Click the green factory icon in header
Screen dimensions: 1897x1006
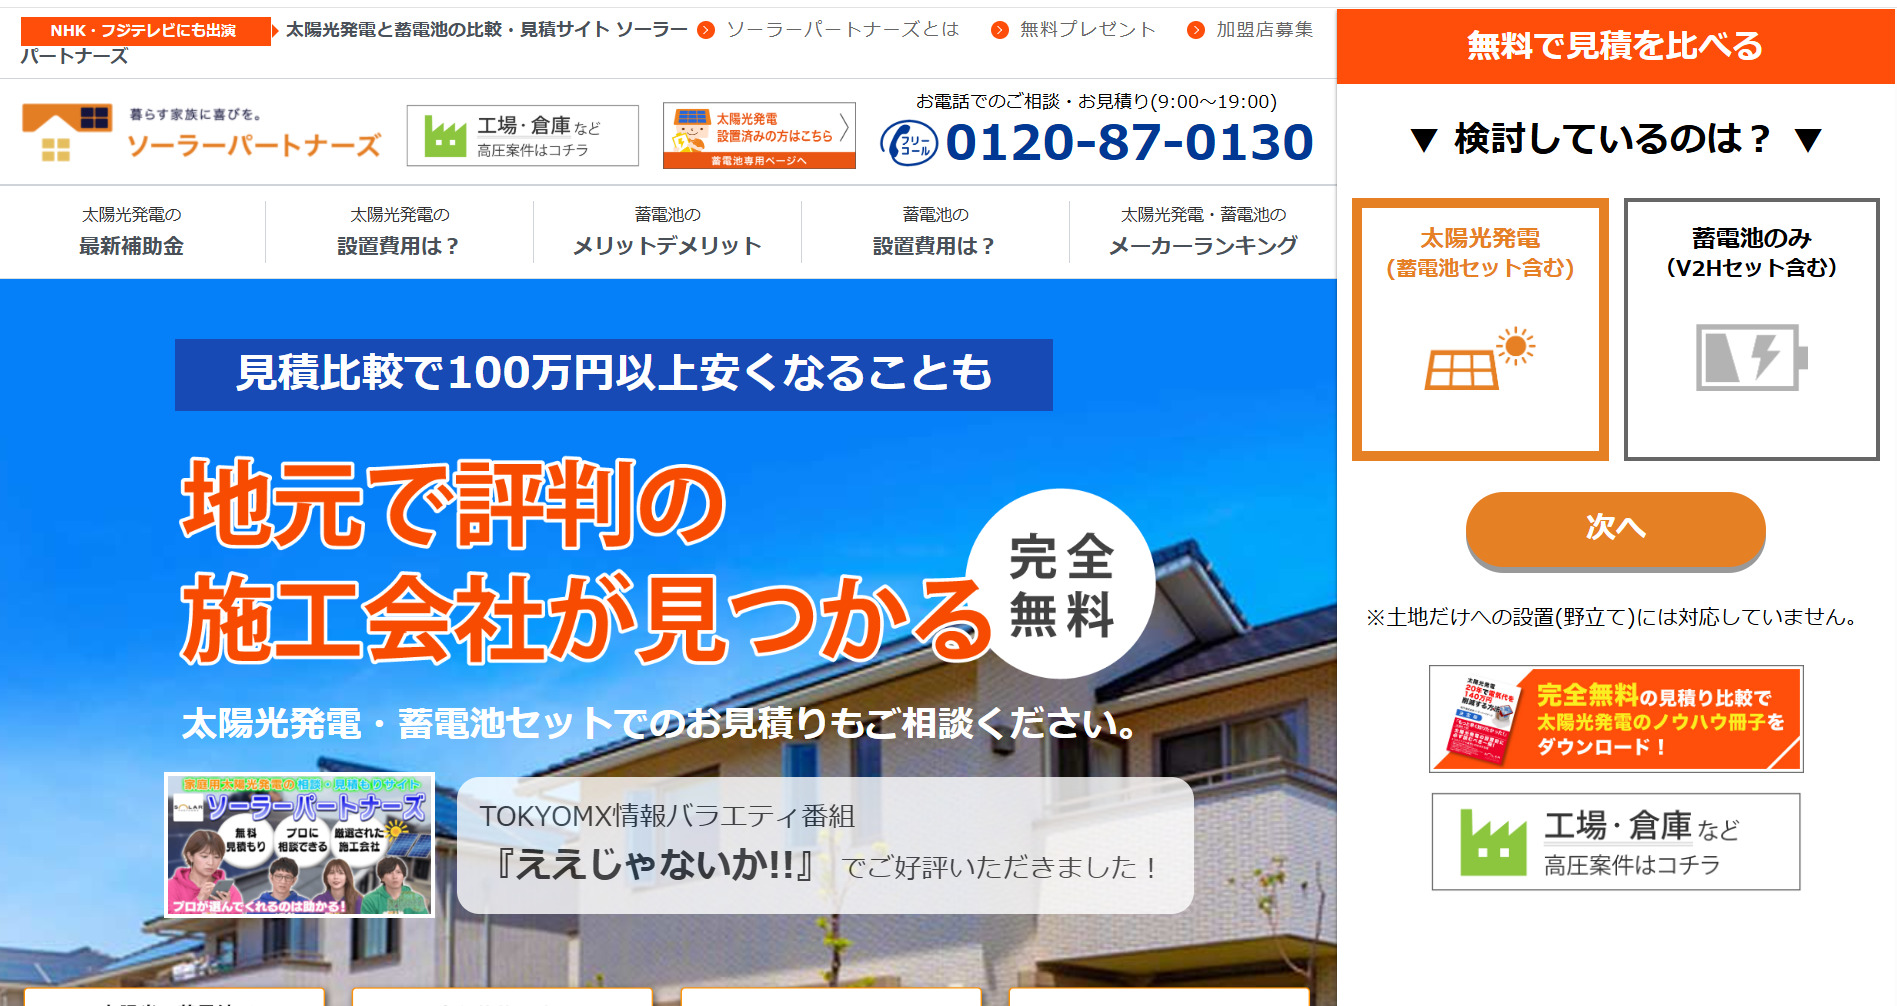click(445, 136)
